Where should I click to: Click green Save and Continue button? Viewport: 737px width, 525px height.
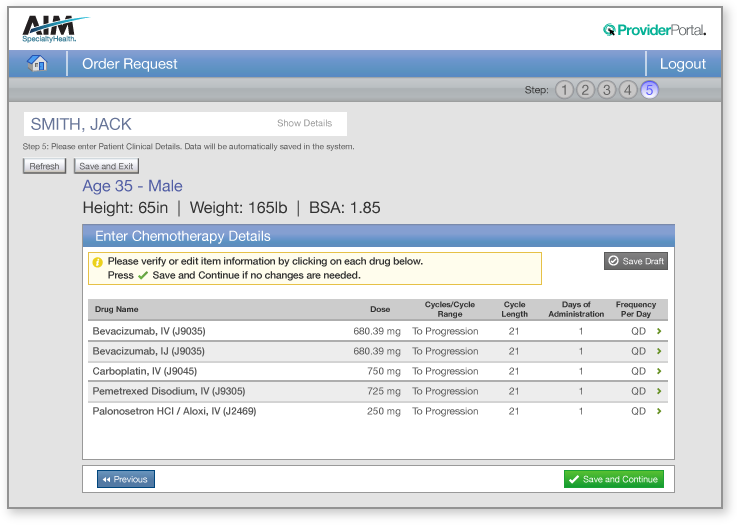[613, 479]
